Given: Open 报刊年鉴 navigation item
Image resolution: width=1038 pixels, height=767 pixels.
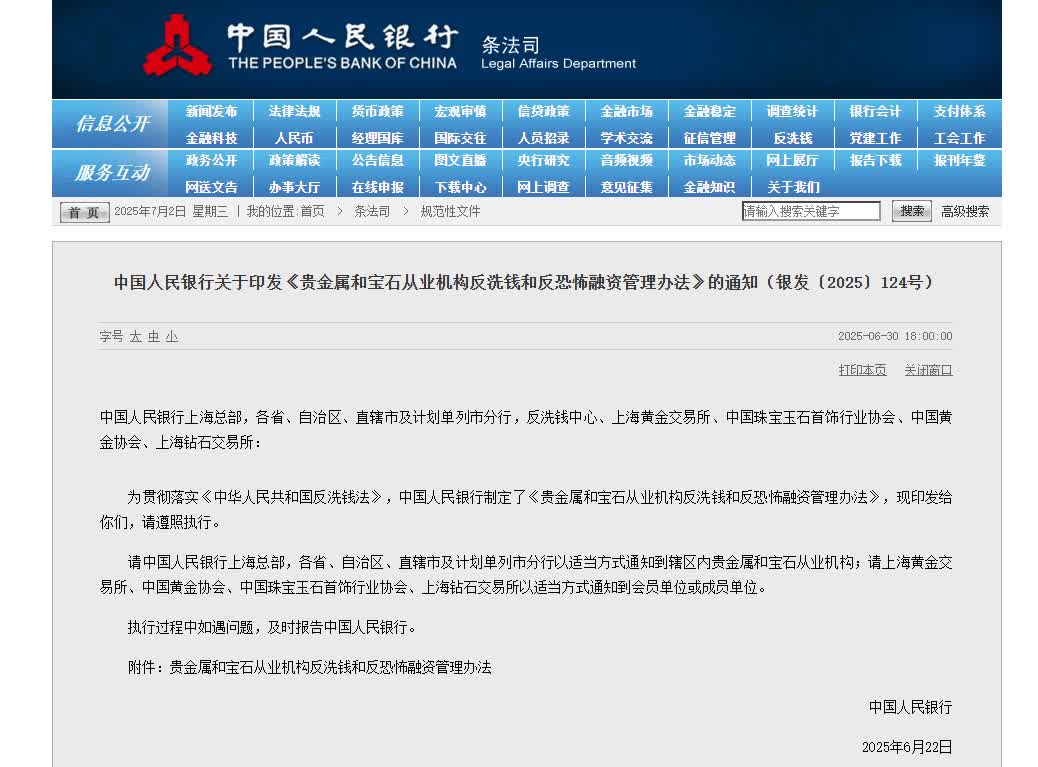Looking at the screenshot, I should tap(959, 160).
